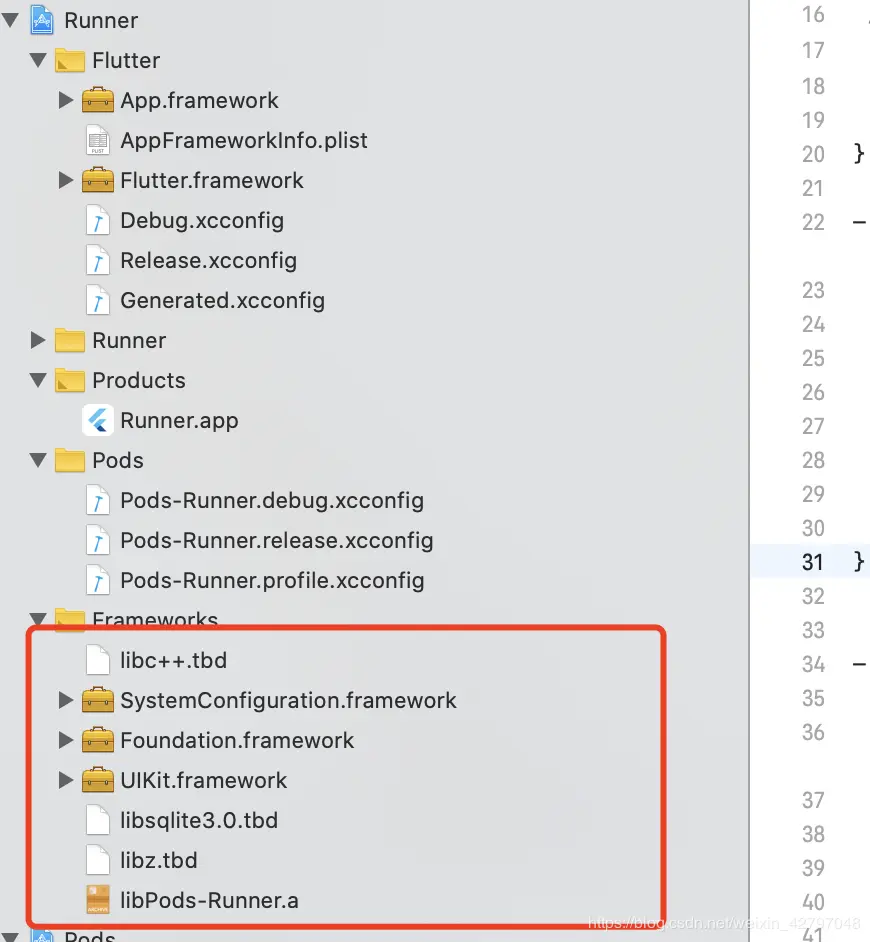
Task: Select the Runner project root label
Action: [101, 20]
